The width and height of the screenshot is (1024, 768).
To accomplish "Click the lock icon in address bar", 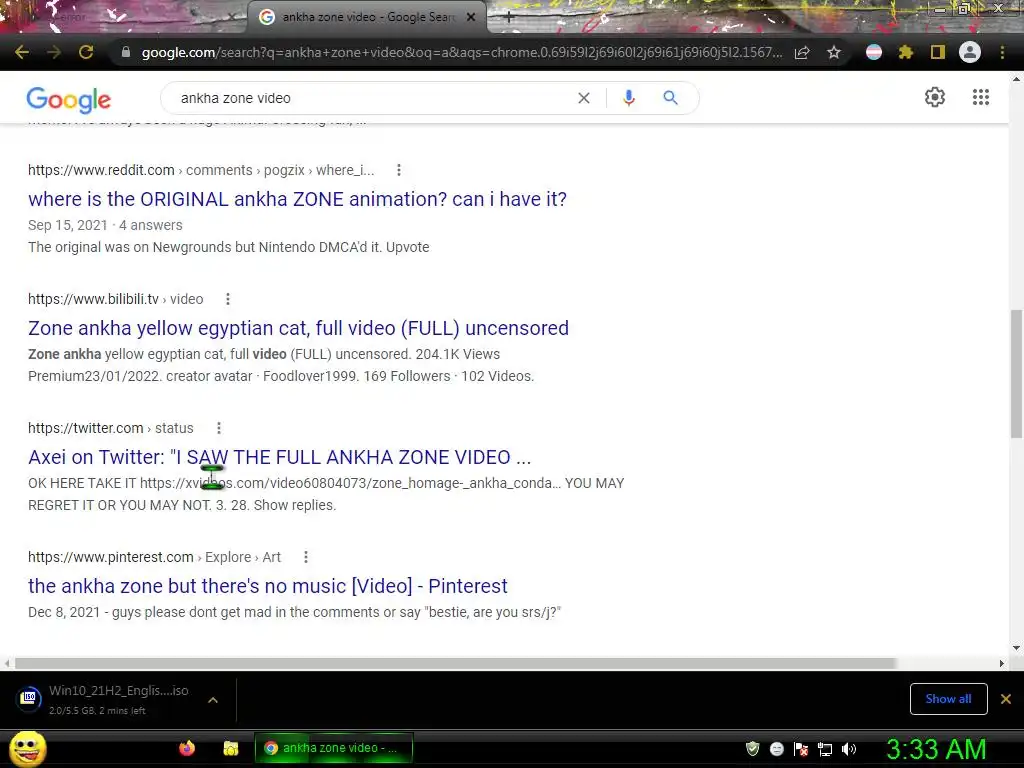I will point(126,52).
